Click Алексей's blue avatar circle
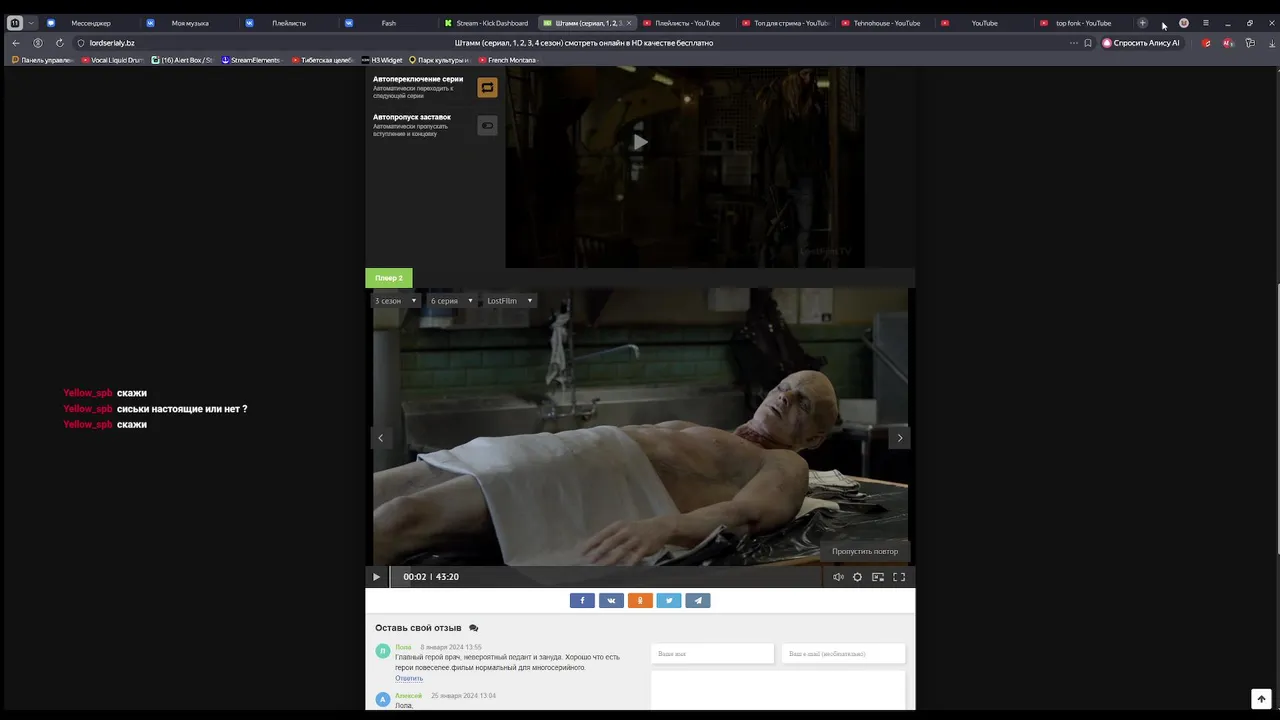The image size is (1280, 720). click(x=382, y=700)
